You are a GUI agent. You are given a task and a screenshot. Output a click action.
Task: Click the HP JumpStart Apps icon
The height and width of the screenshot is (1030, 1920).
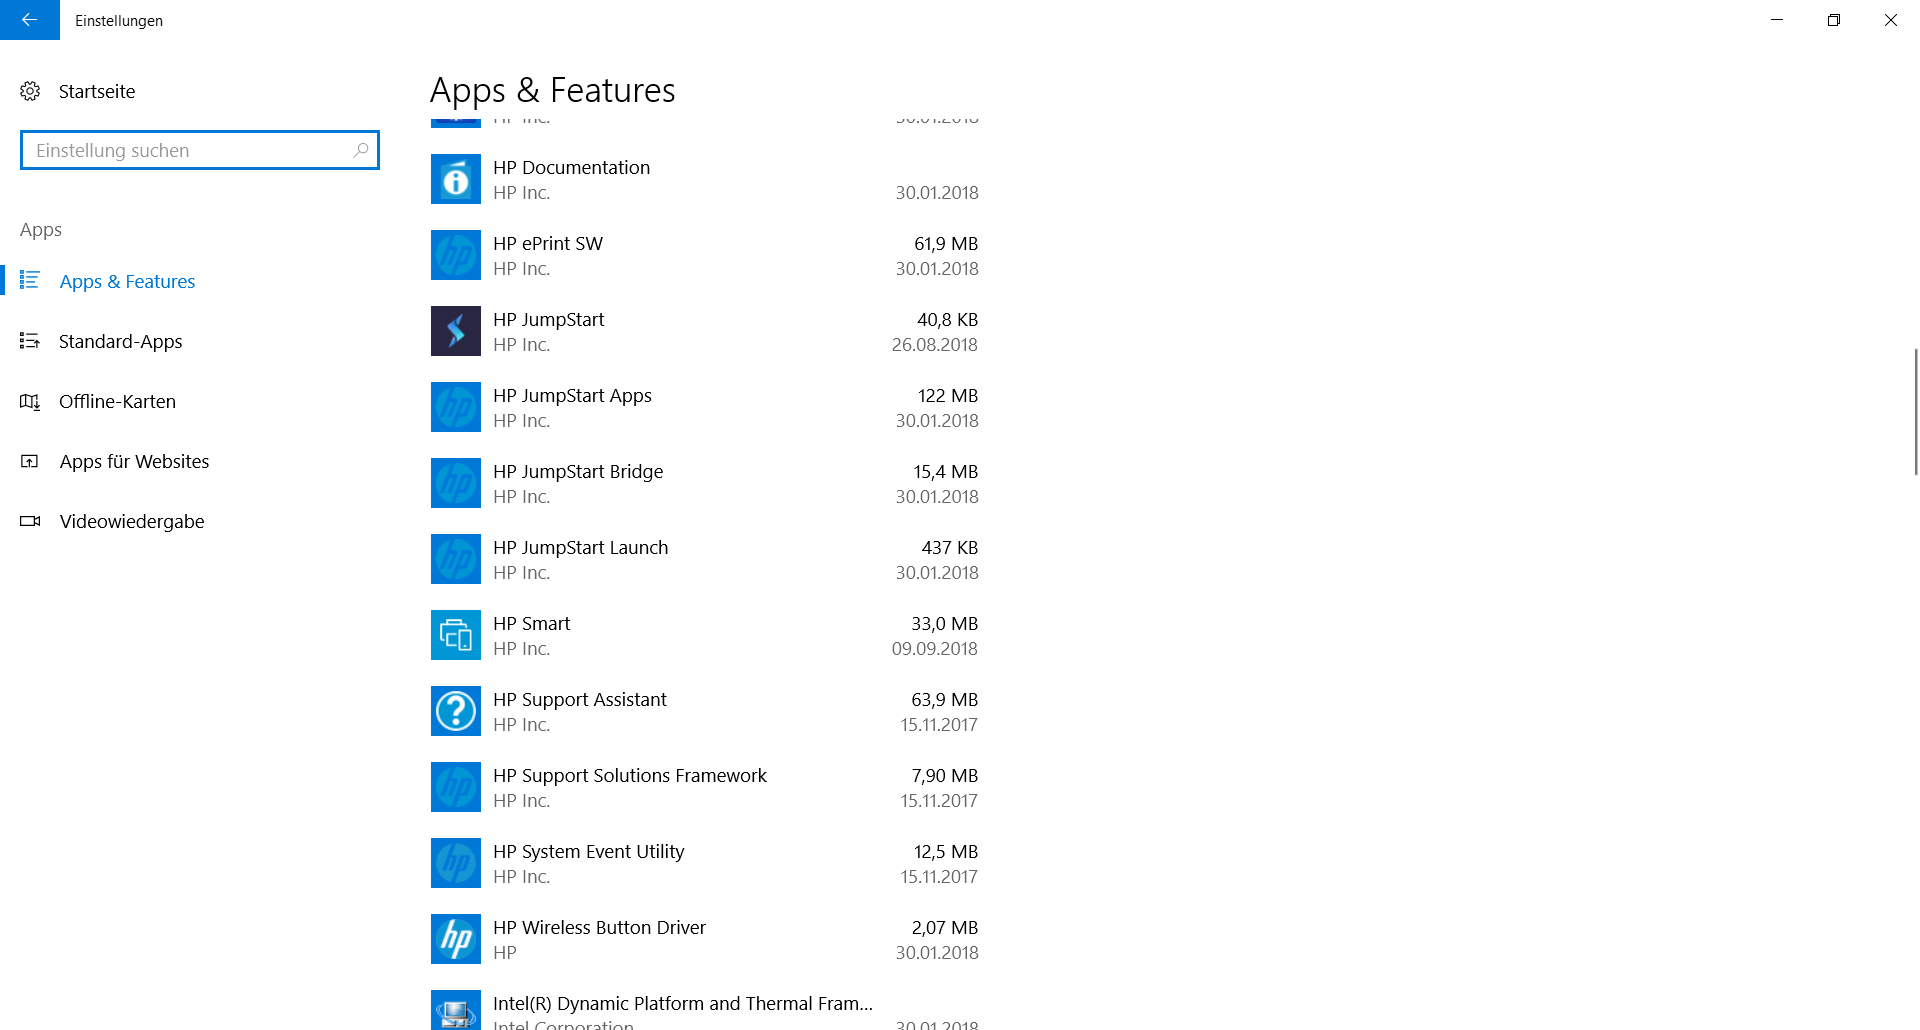click(x=456, y=407)
